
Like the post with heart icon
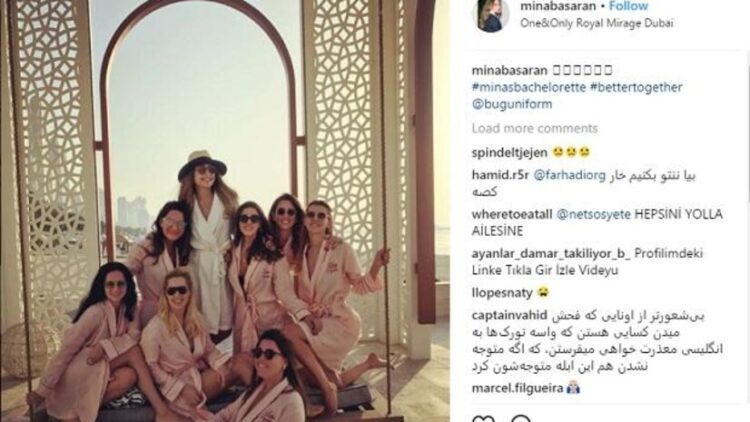pos(484,419)
